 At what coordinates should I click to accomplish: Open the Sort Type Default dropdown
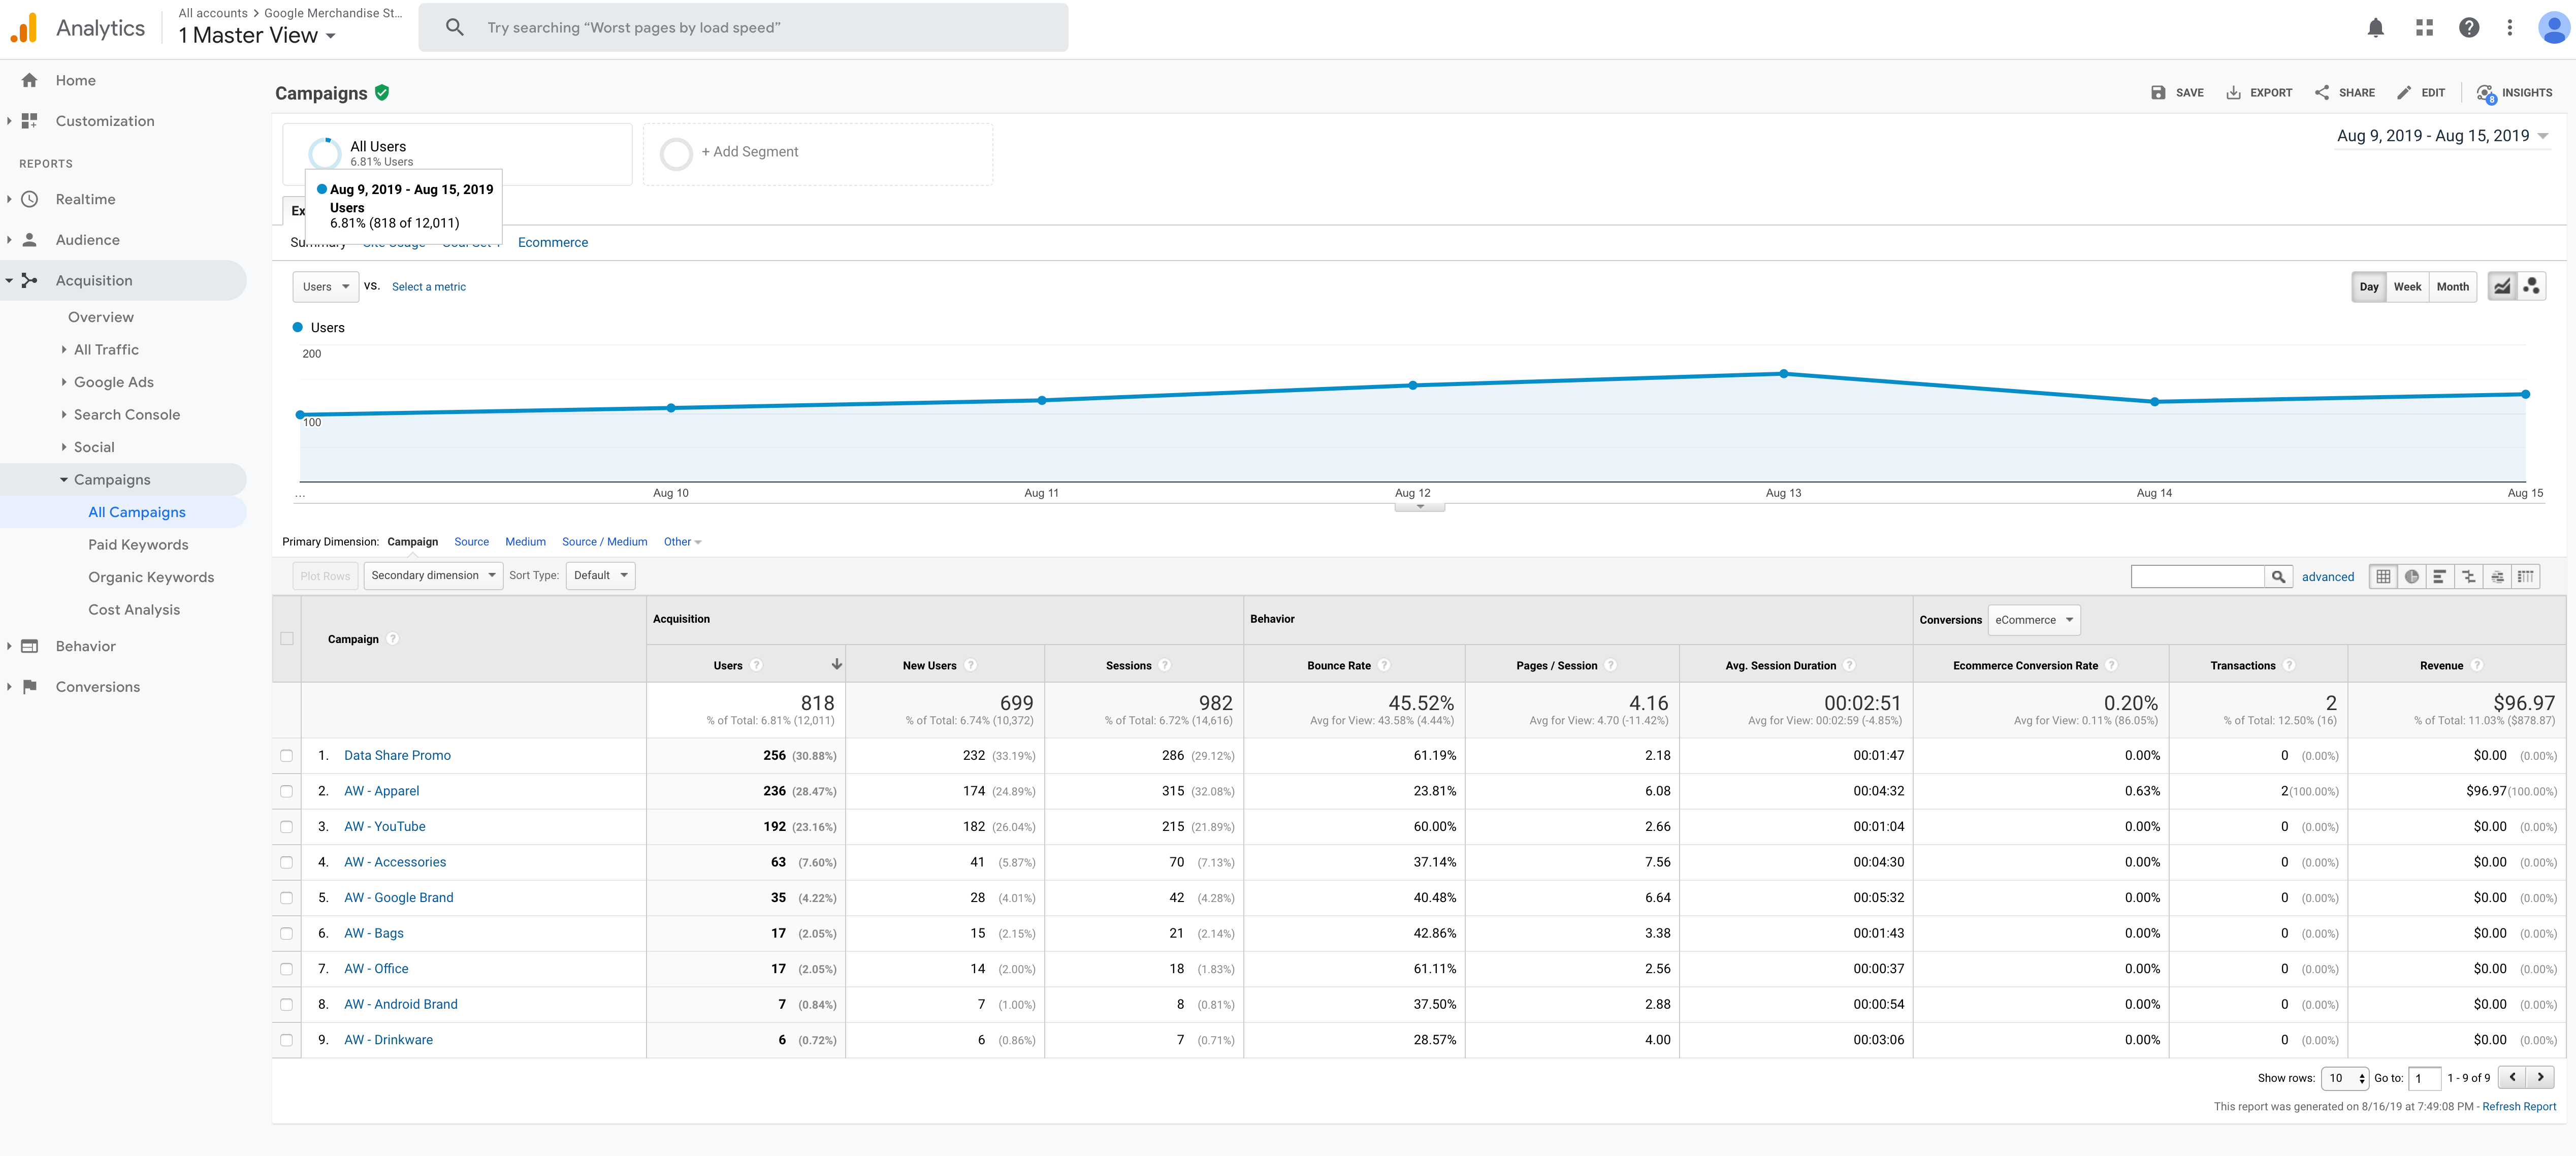coord(600,576)
